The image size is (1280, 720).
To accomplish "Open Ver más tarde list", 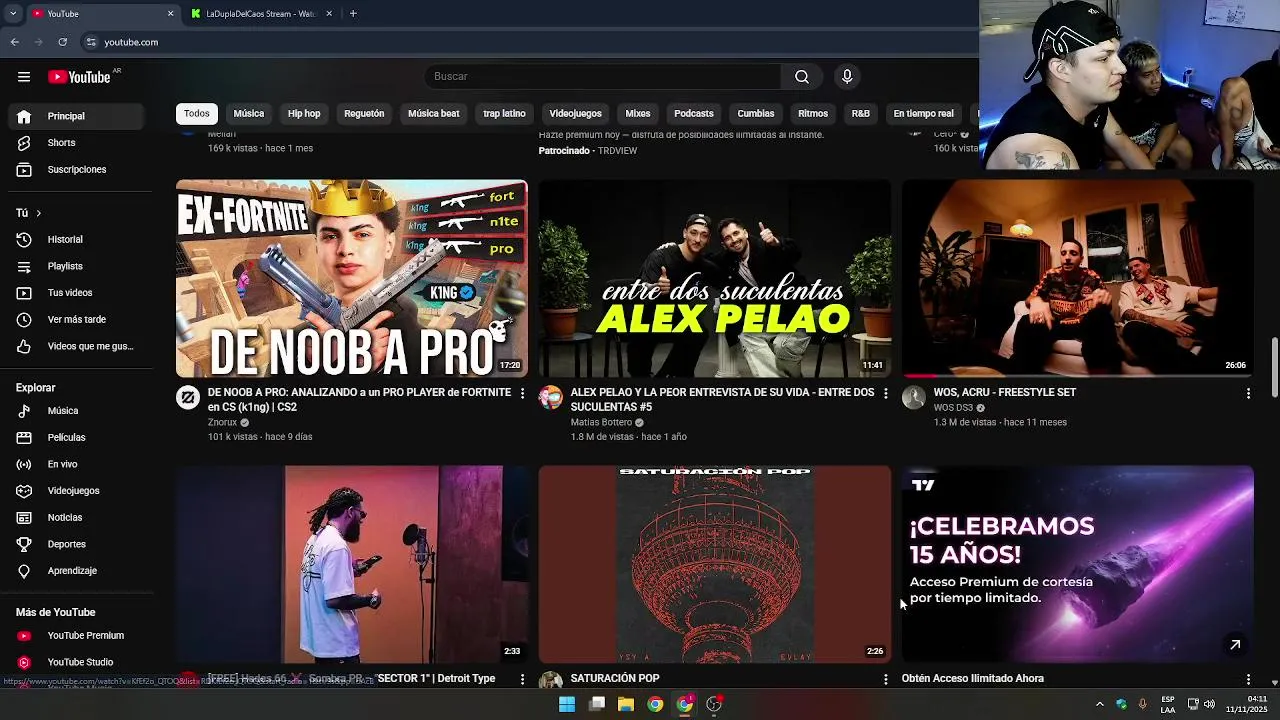I will [x=78, y=320].
